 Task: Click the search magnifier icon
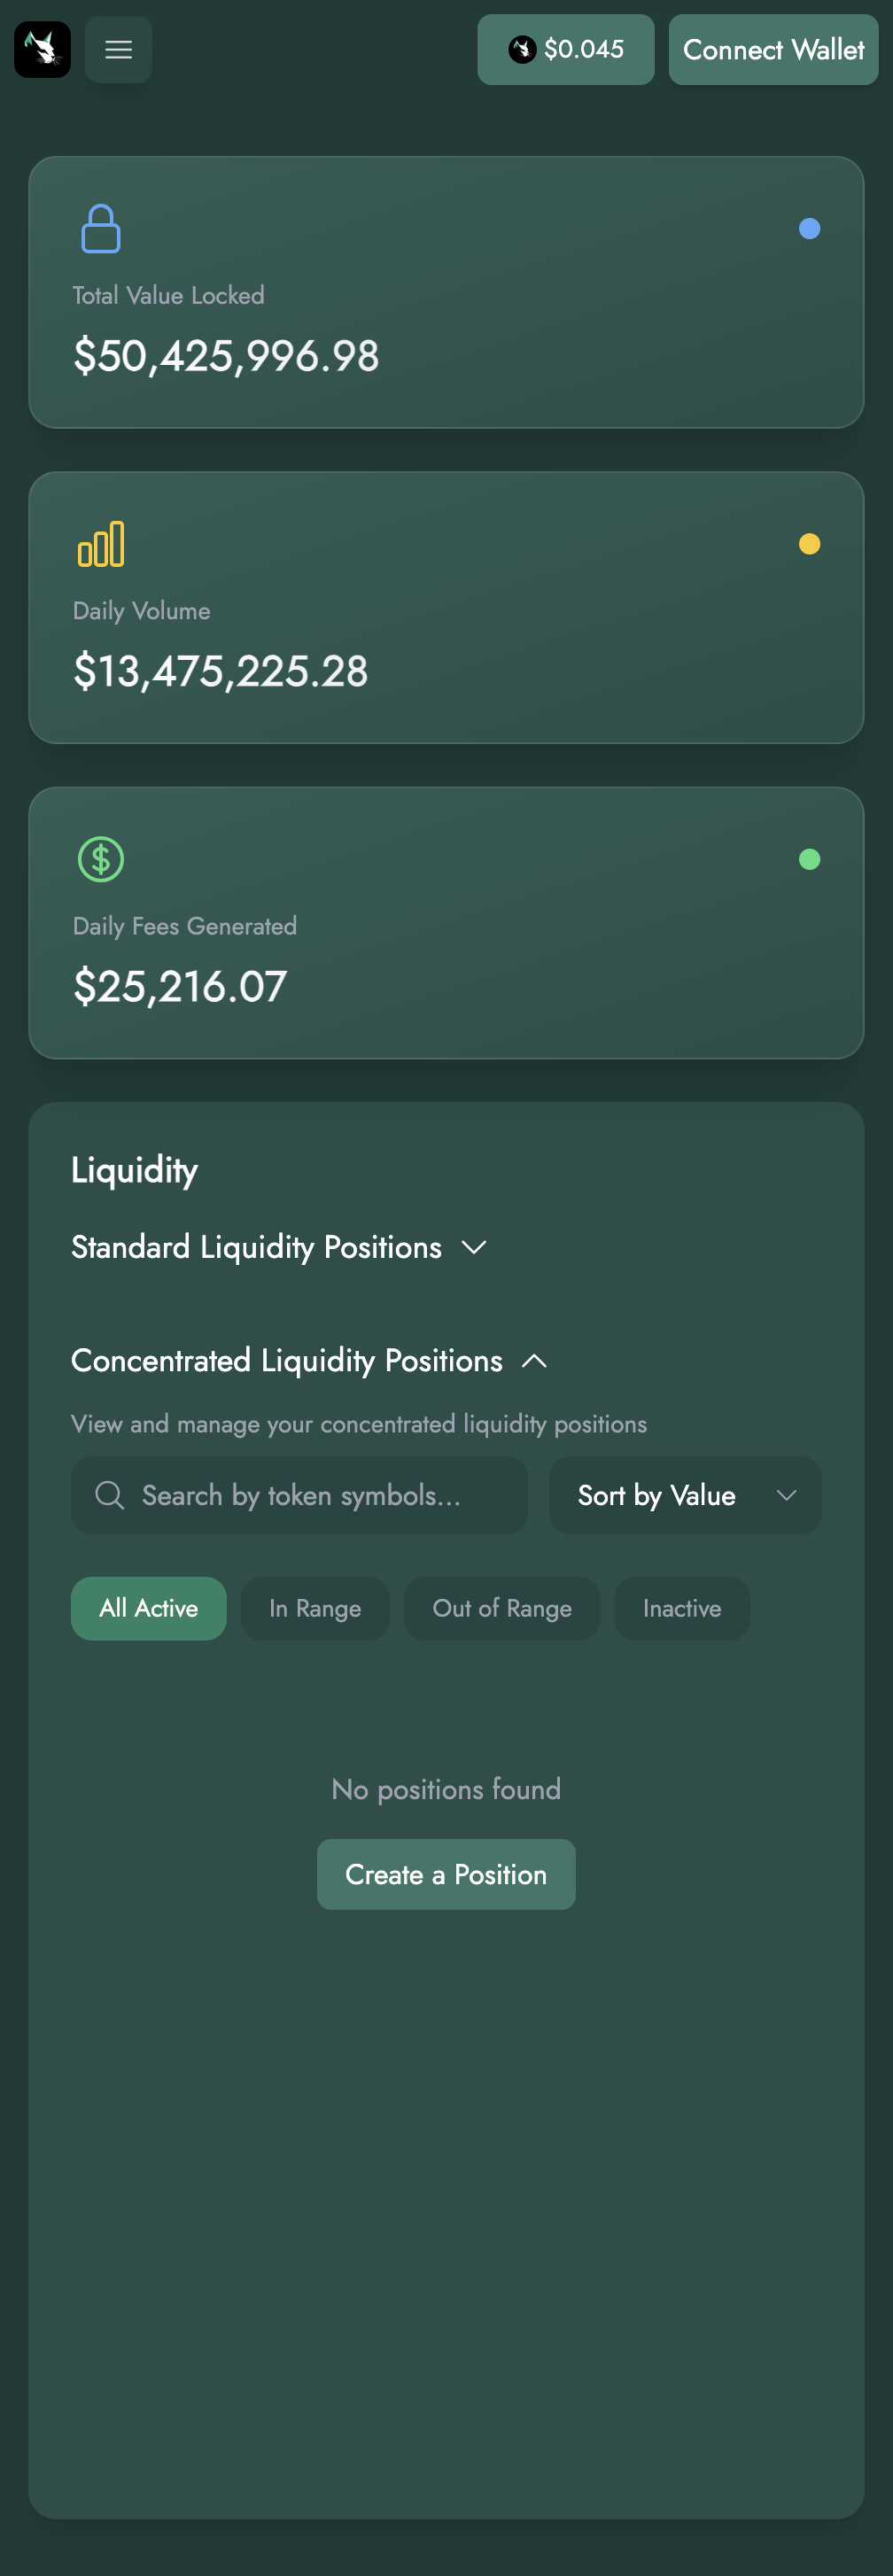click(x=109, y=1495)
